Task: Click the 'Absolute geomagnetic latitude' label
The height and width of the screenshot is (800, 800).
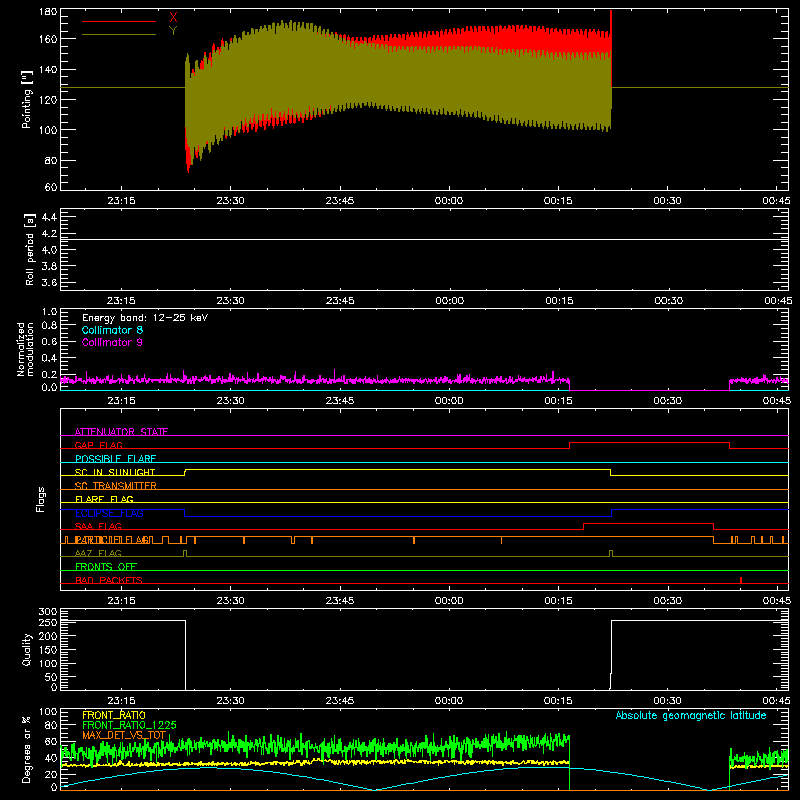Action: click(x=691, y=716)
